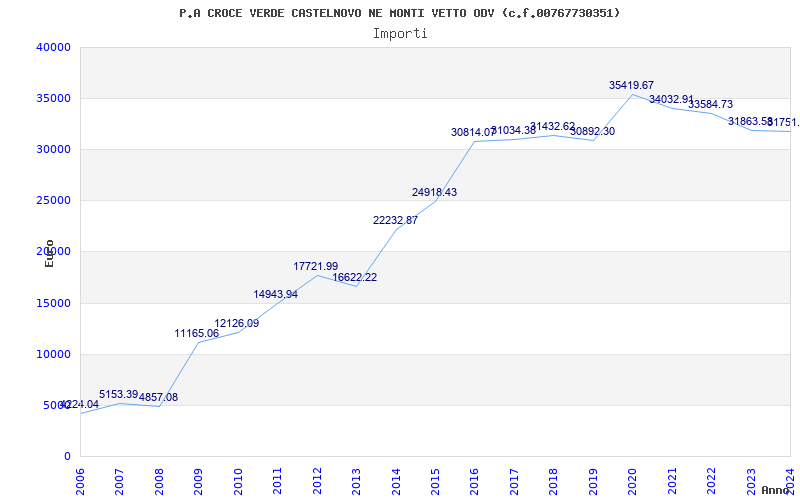Click y-axis tick label 0
This screenshot has width=800, height=500.
coord(67,457)
